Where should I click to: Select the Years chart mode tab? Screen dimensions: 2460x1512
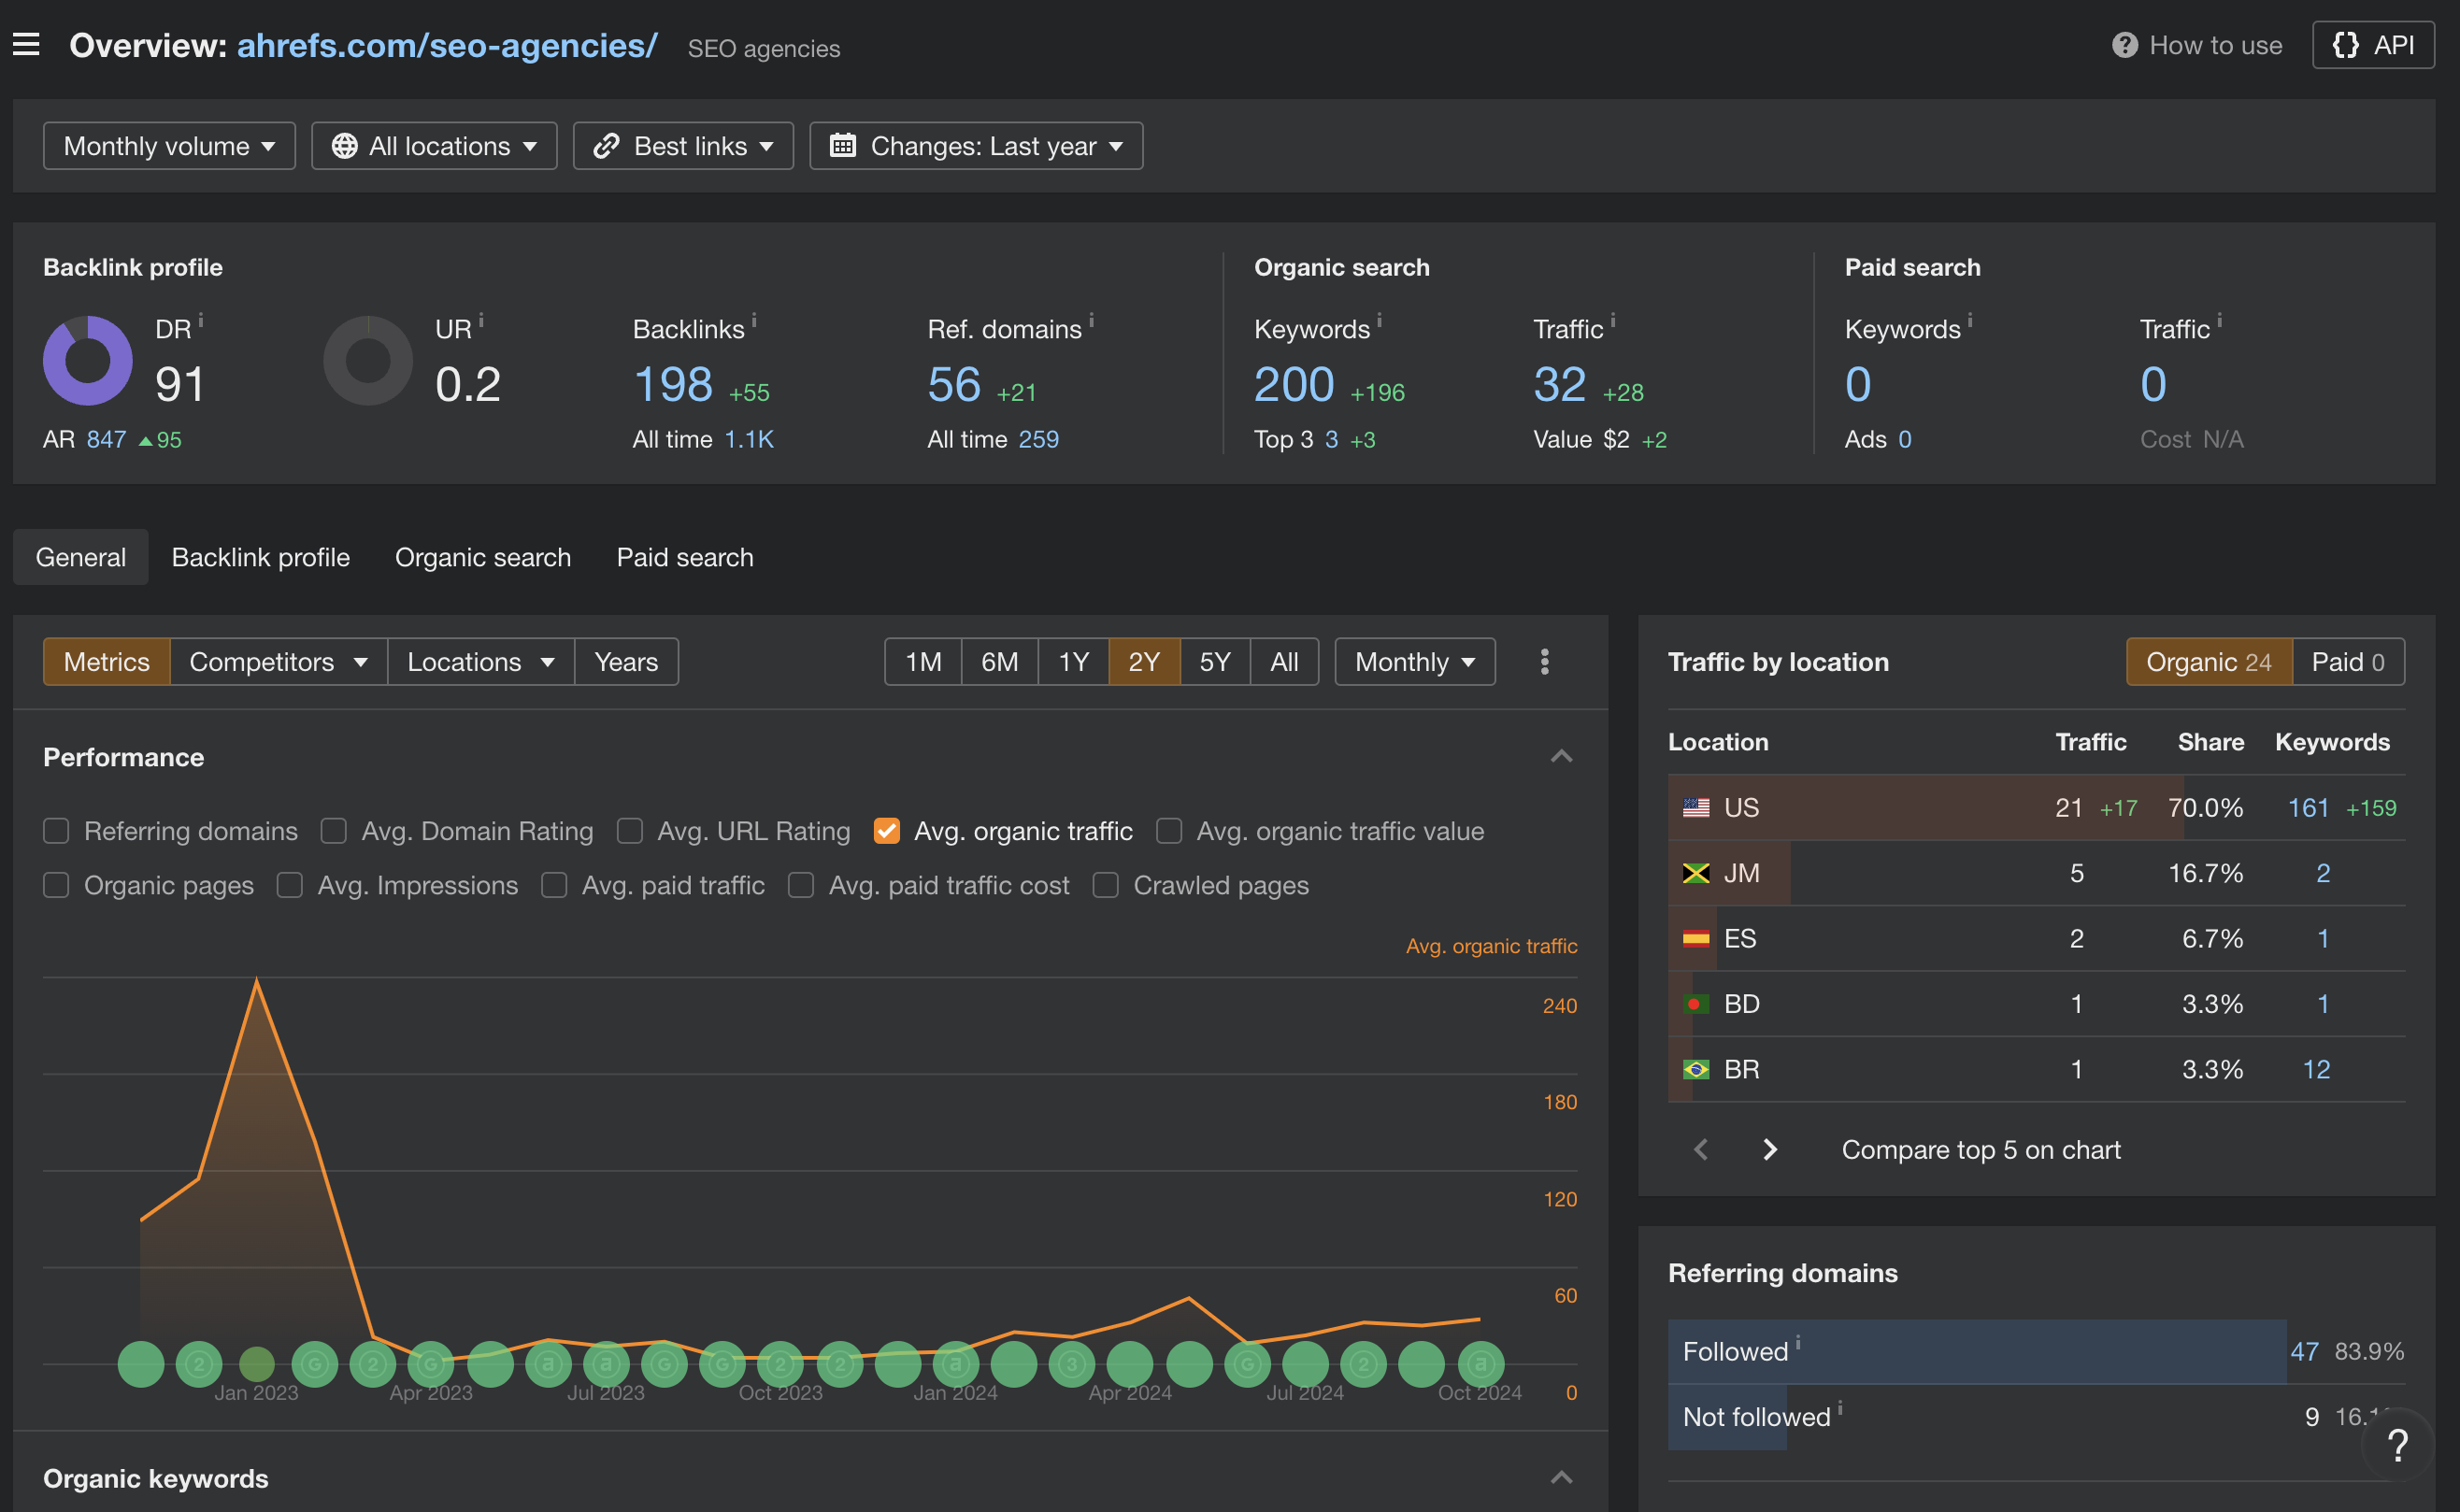point(626,662)
